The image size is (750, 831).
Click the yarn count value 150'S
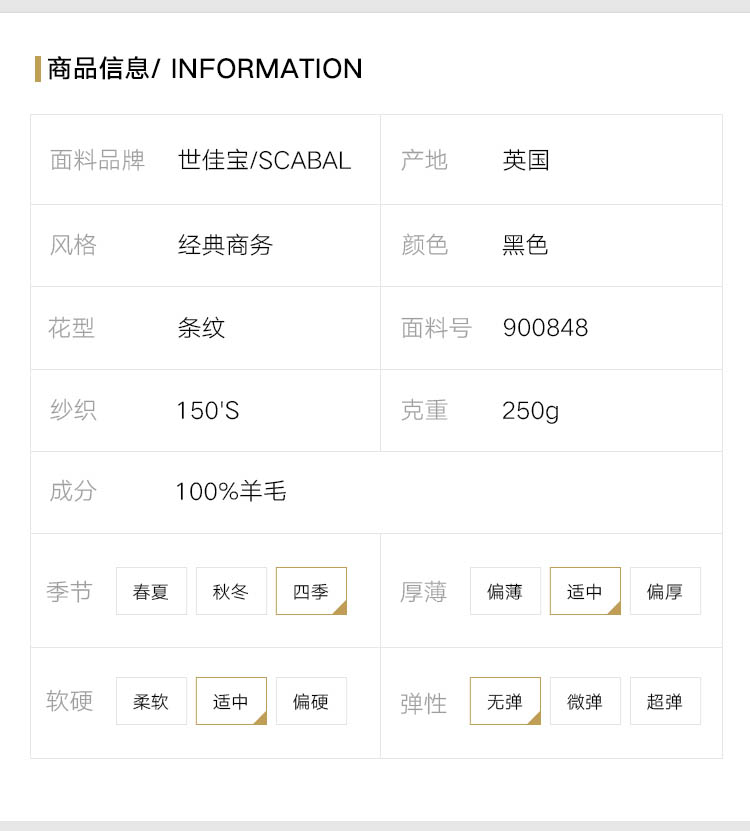(208, 410)
